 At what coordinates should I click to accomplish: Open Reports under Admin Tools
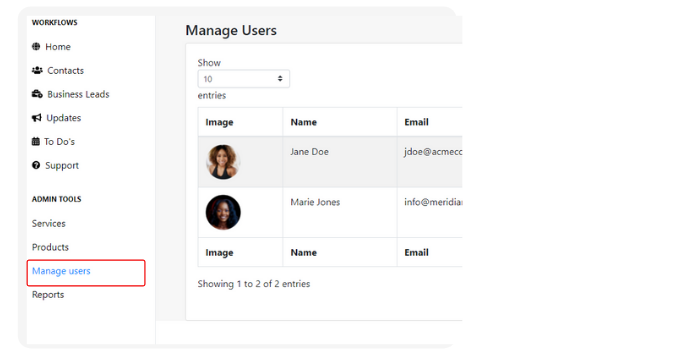(48, 295)
